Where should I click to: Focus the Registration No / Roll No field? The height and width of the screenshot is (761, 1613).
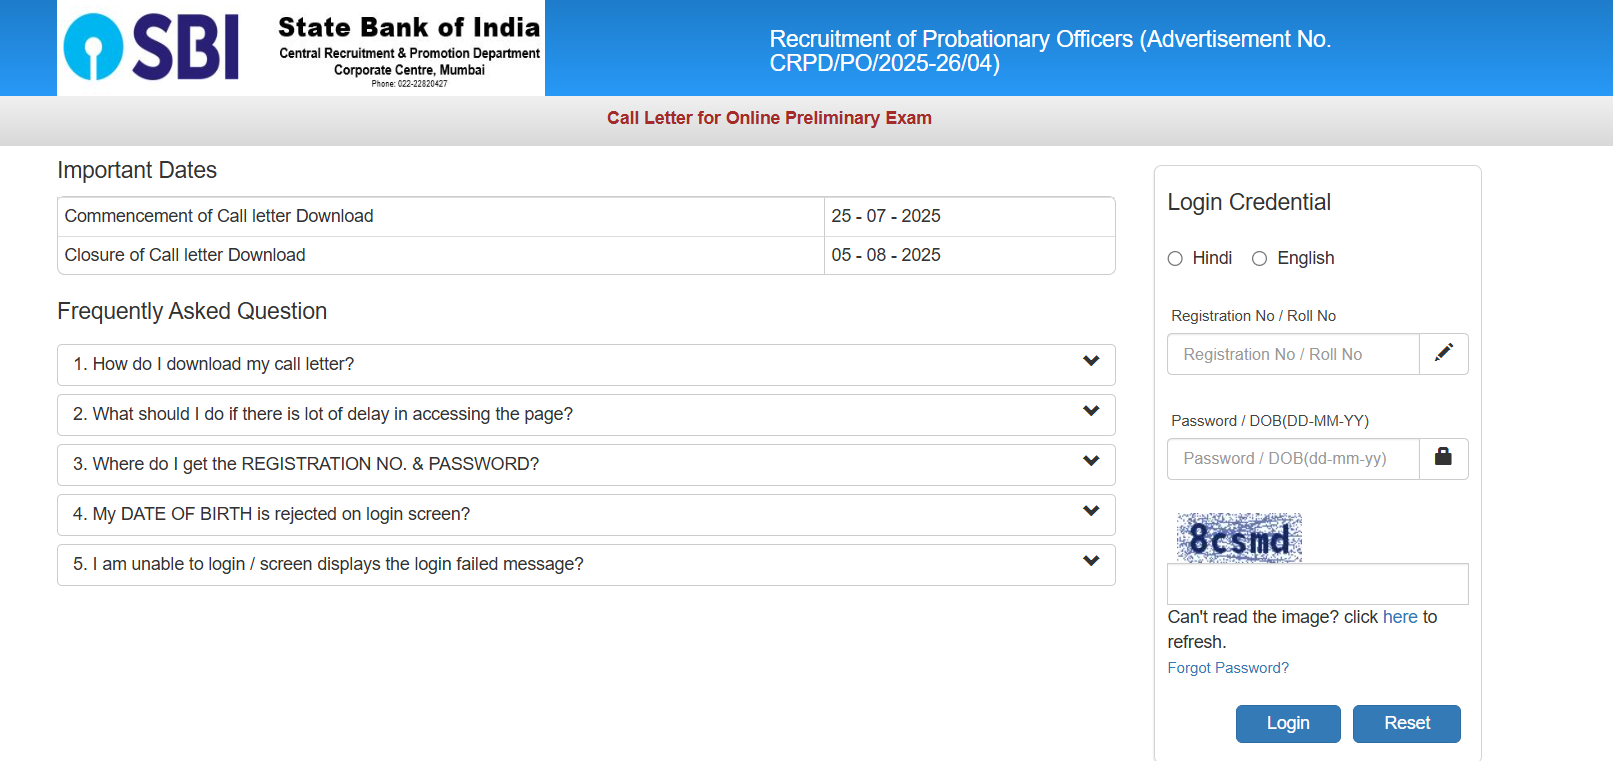pyautogui.click(x=1292, y=354)
